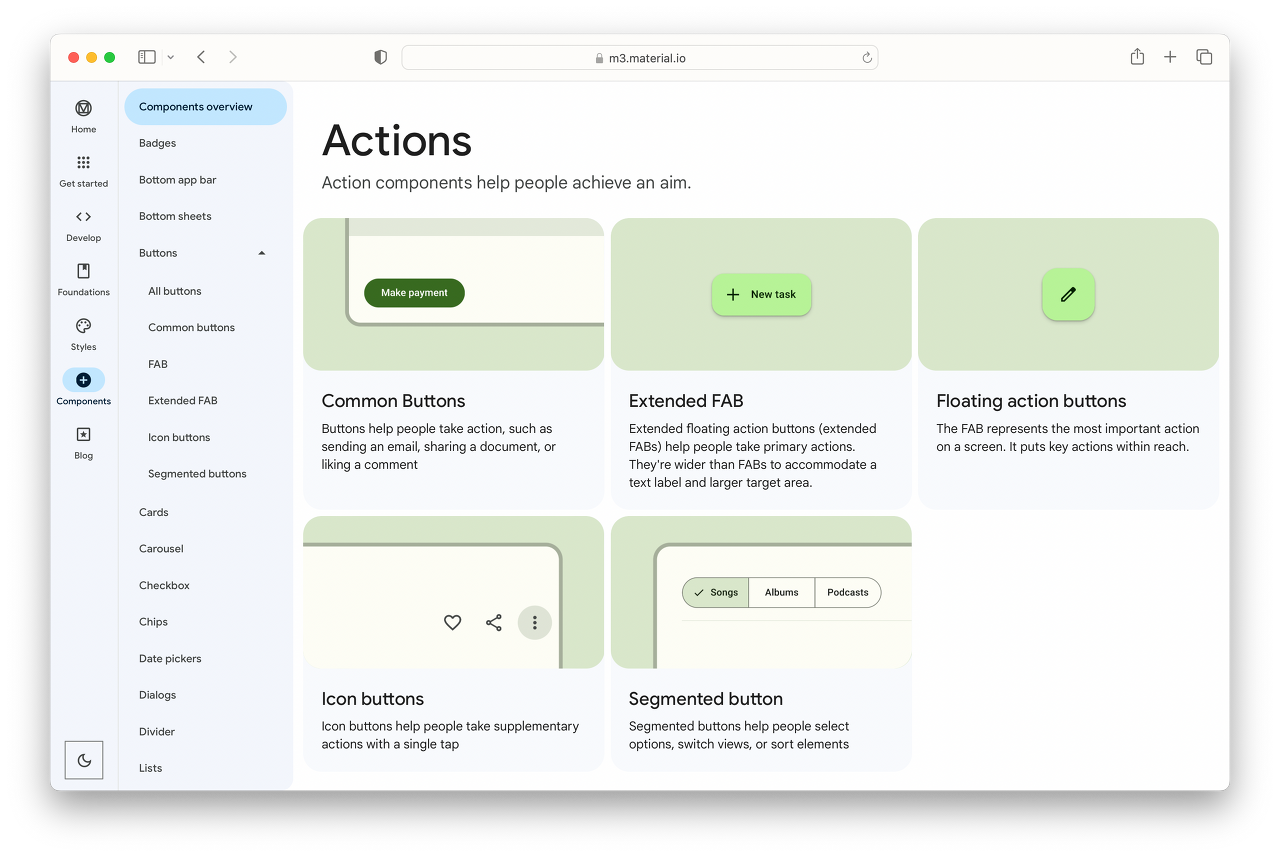Select the Podcasts segment
This screenshot has height=857, width=1280.
point(848,592)
